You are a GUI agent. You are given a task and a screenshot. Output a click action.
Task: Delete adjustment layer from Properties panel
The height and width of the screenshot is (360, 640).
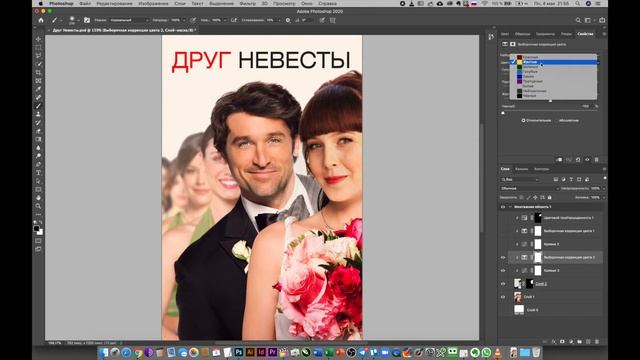[x=596, y=160]
